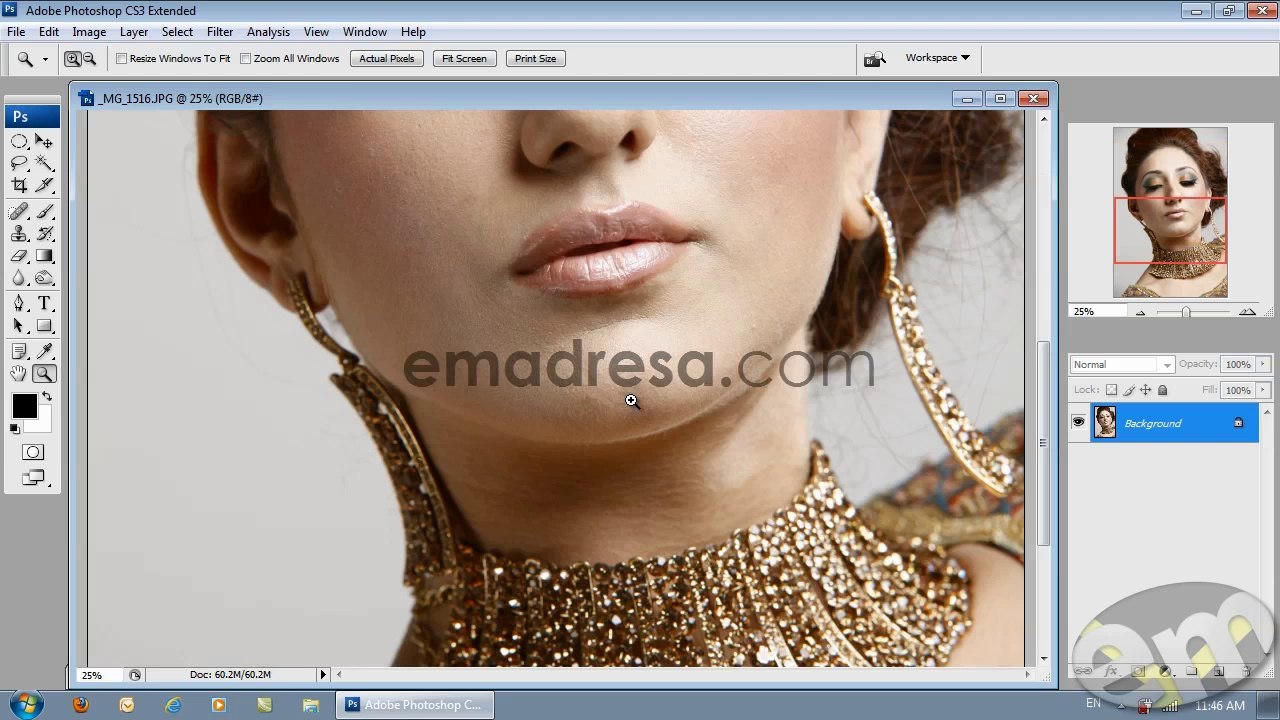Select the Clone Stamp tool
The height and width of the screenshot is (720, 1280).
[19, 234]
